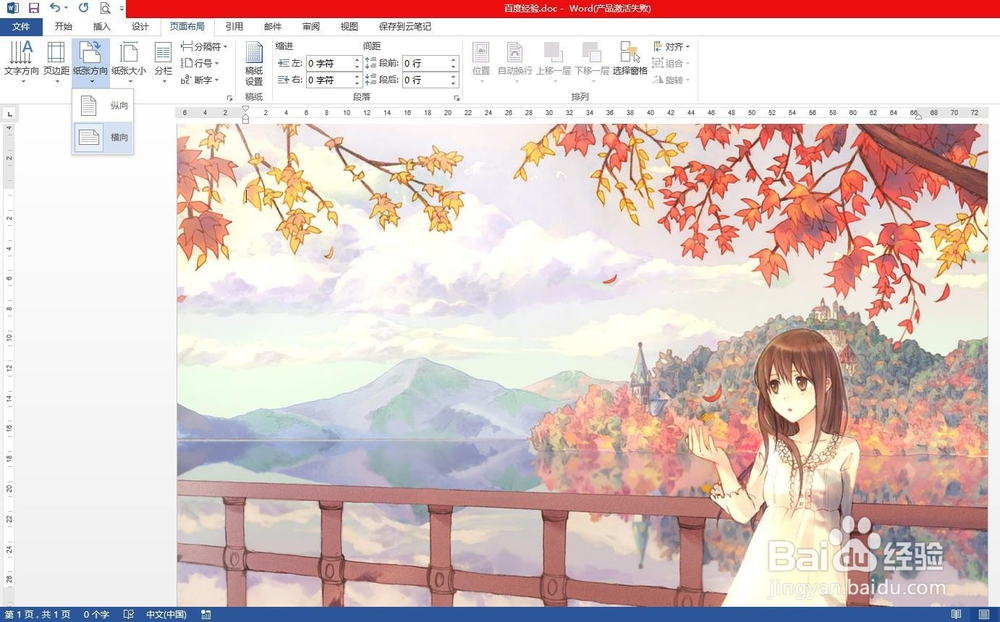The image size is (1000, 622).
Task: Open the 保存到云笔记 tab
Action: click(x=404, y=27)
